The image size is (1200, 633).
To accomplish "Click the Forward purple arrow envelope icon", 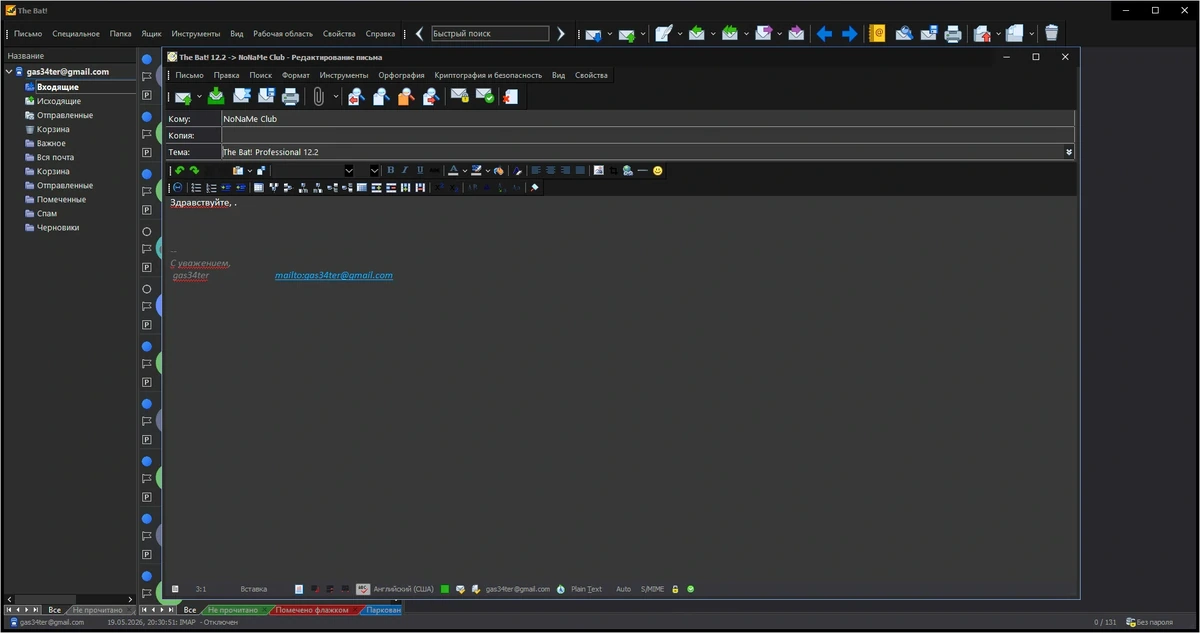I will [764, 34].
